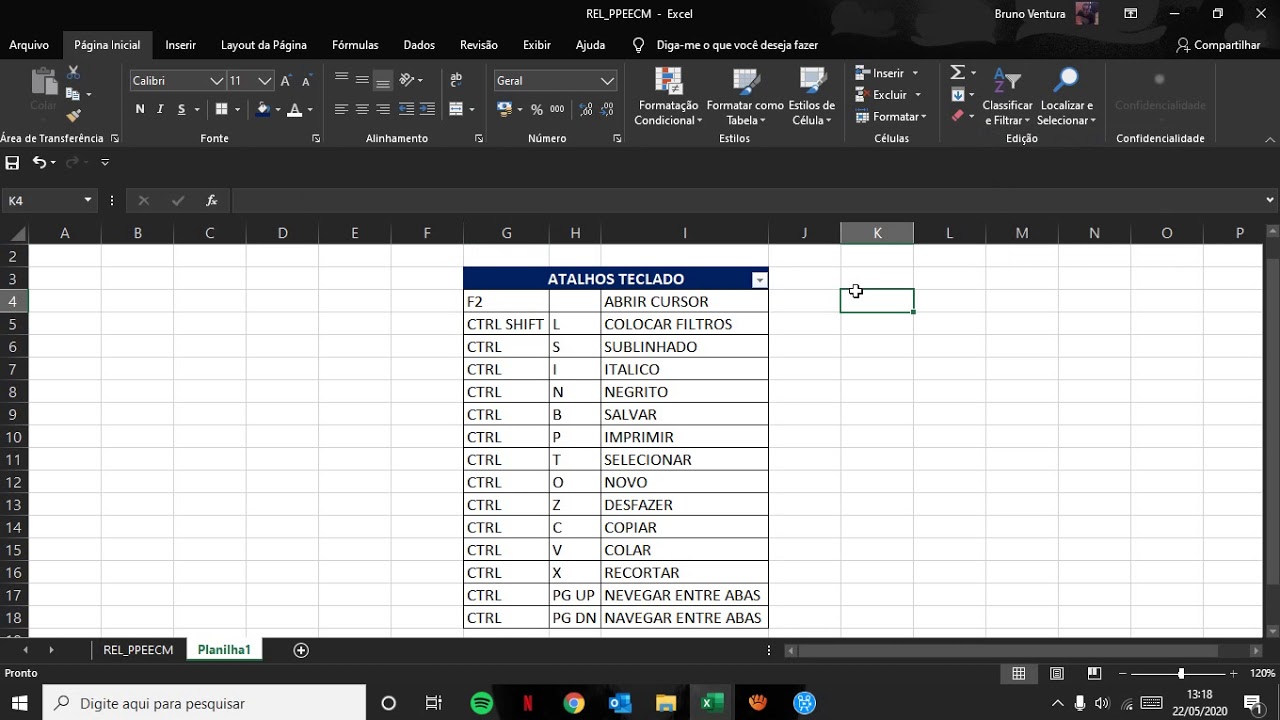Click the Fill down arrow icon
Image resolution: width=1280 pixels, height=720 pixels.
957,95
